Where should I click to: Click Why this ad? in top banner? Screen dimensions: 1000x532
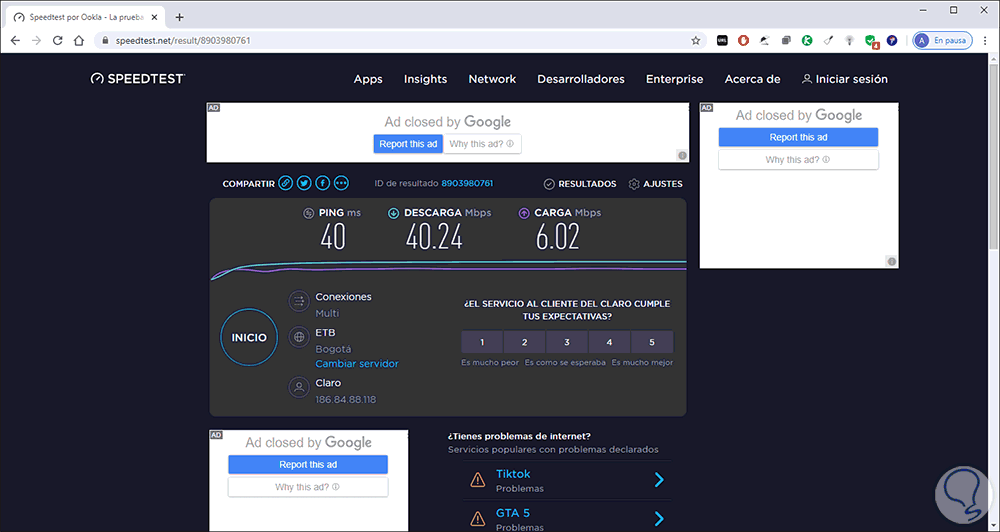pos(482,144)
